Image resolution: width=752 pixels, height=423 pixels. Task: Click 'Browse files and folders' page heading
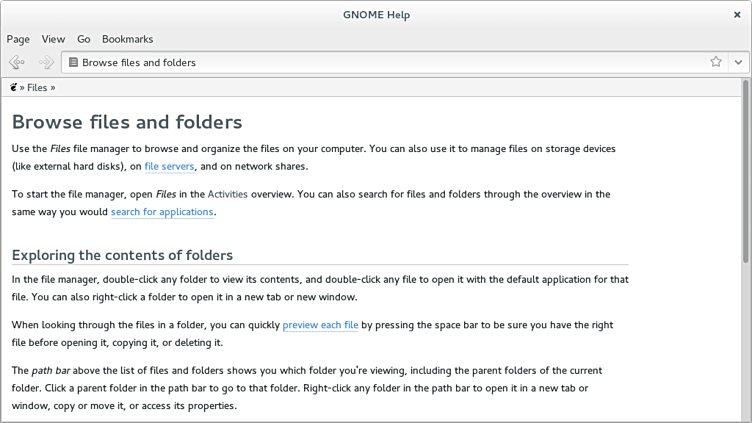coord(127,122)
